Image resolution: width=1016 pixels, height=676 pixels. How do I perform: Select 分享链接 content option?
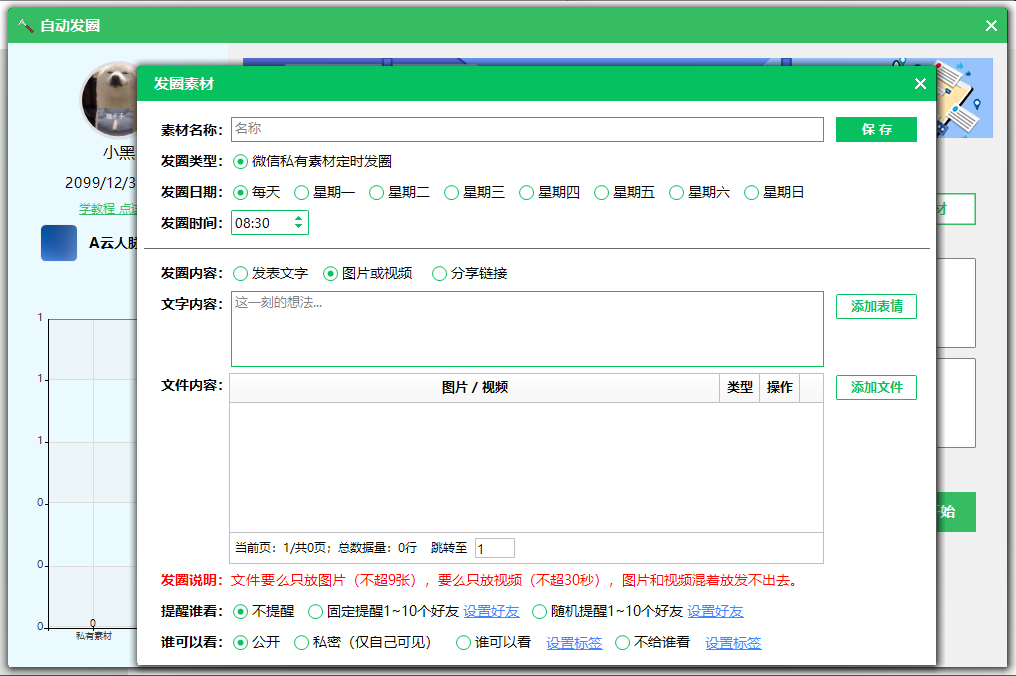click(x=439, y=272)
